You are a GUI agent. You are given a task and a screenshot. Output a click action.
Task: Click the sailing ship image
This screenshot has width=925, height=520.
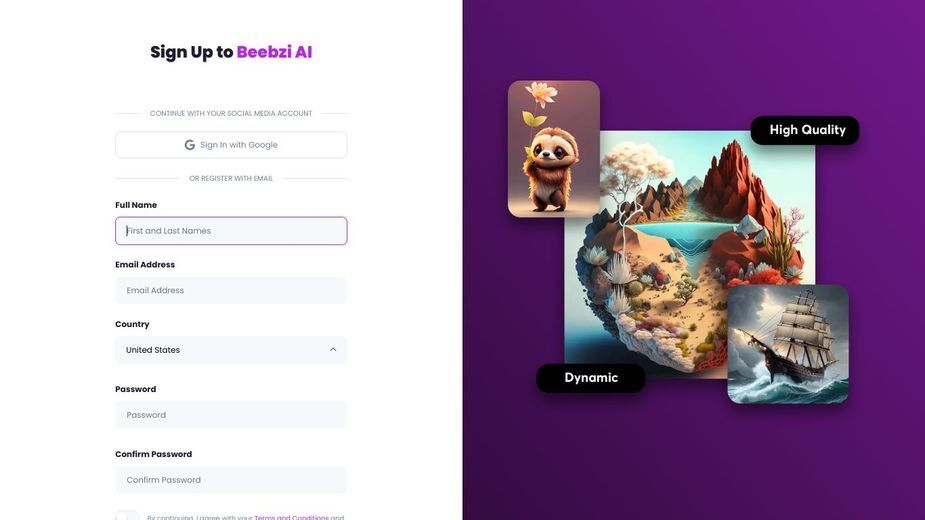click(788, 344)
